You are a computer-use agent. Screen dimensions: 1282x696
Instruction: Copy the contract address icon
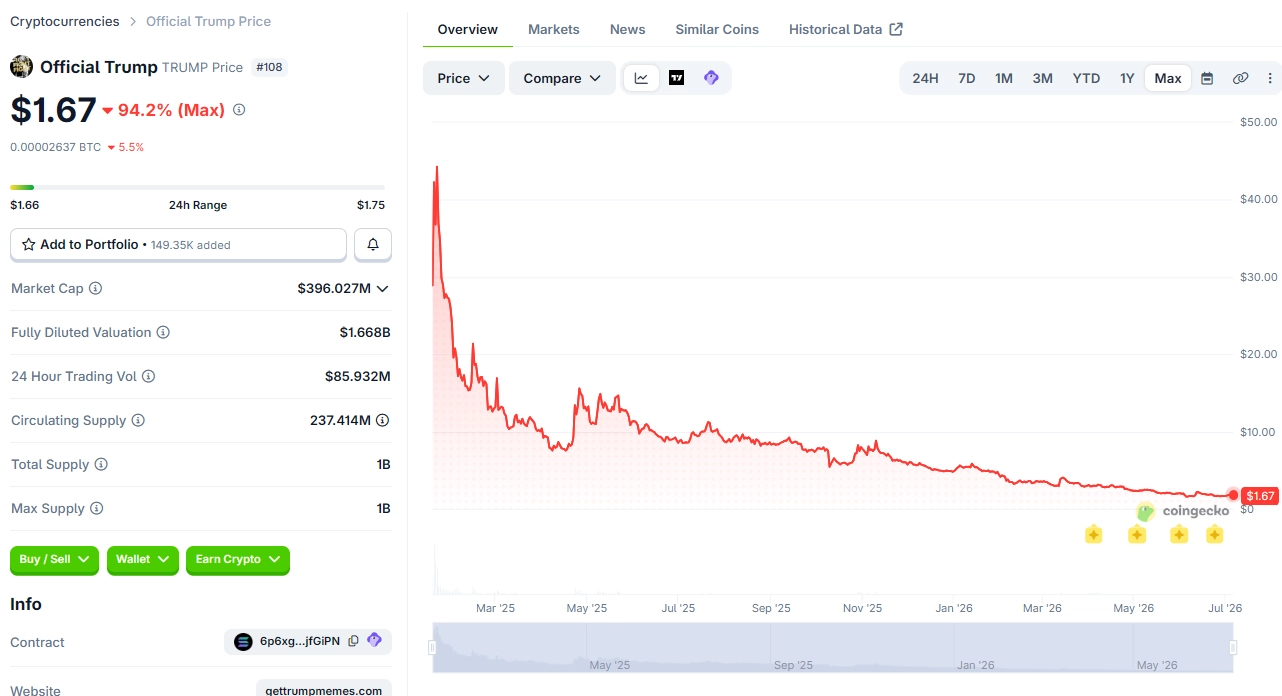pyautogui.click(x=353, y=641)
